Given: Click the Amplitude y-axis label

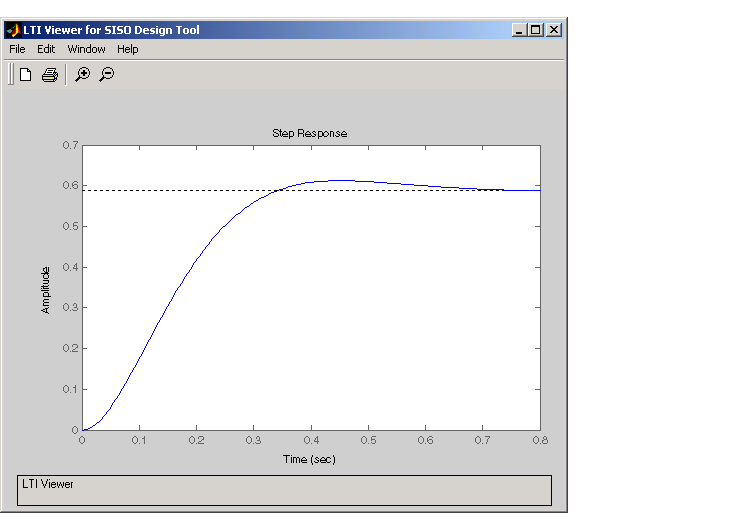Looking at the screenshot, I should pos(45,289).
